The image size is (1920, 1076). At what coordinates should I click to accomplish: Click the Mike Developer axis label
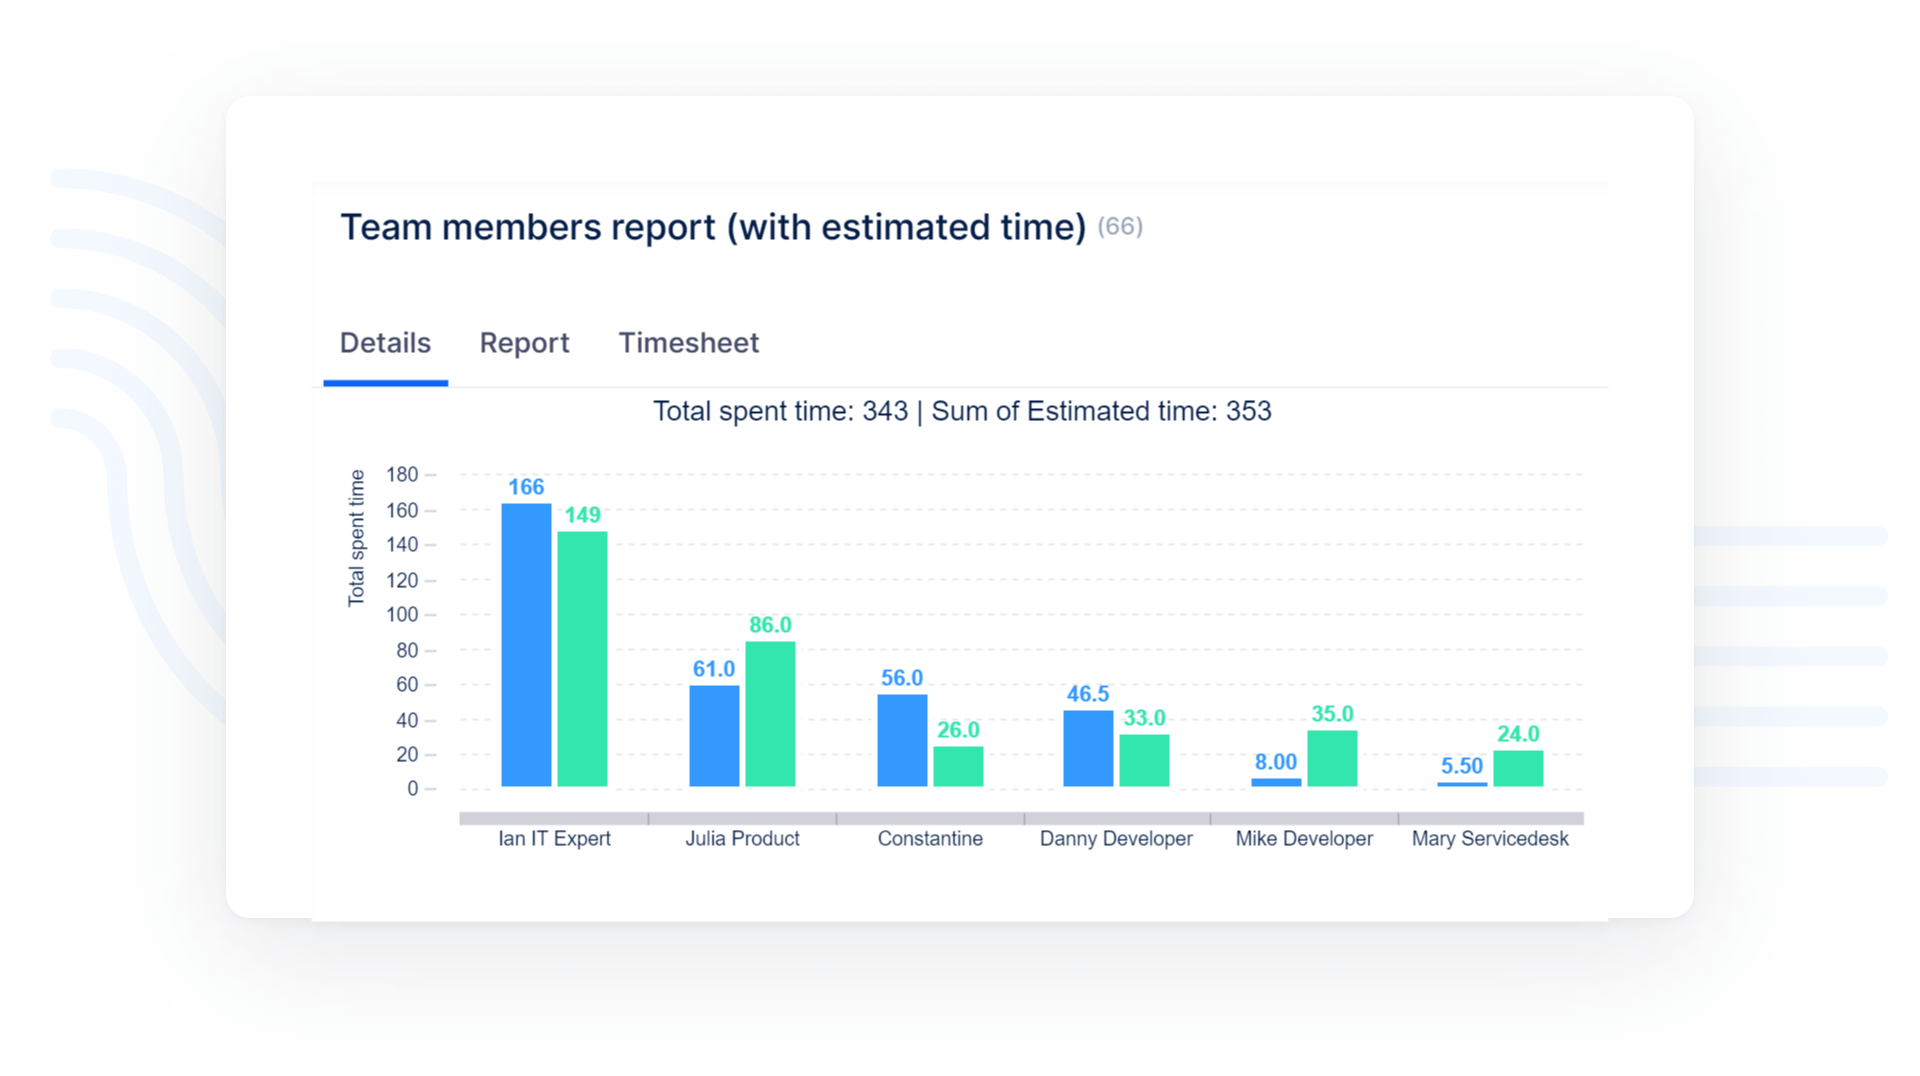coord(1304,839)
